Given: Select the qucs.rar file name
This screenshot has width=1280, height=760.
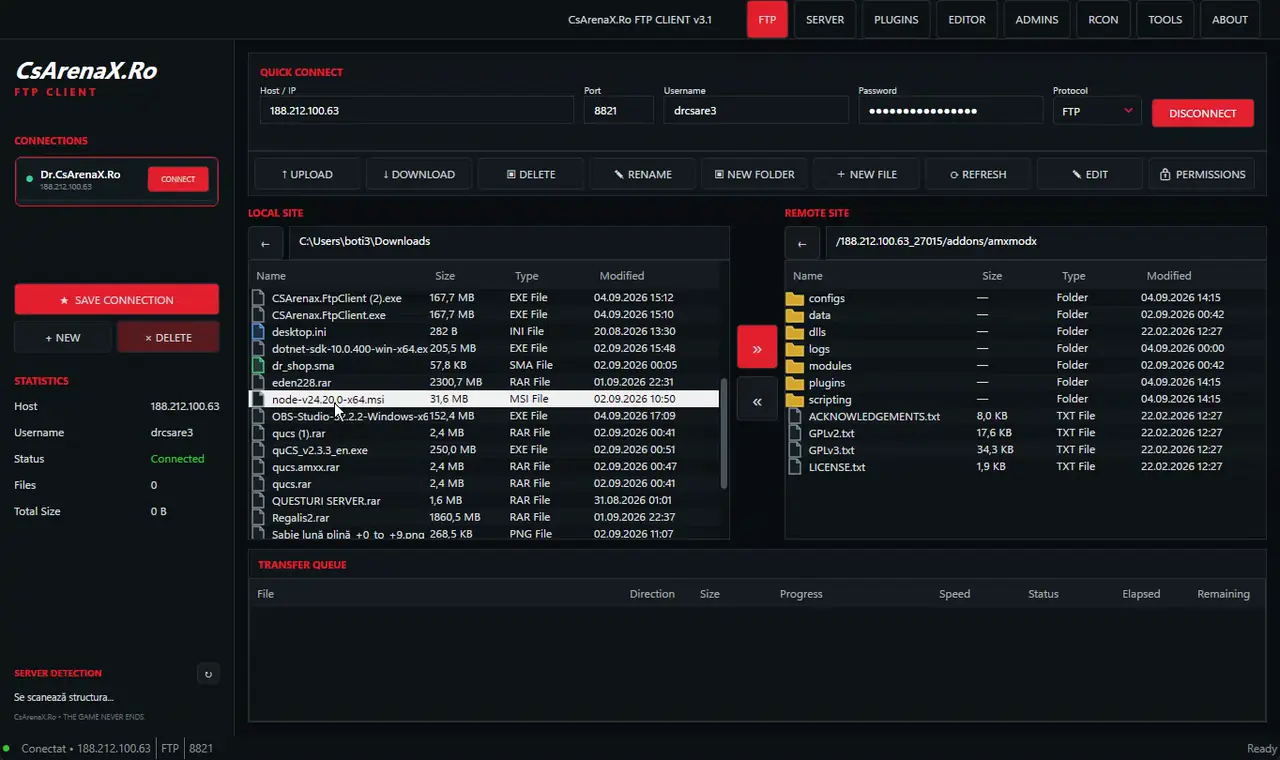Looking at the screenshot, I should pos(291,484).
